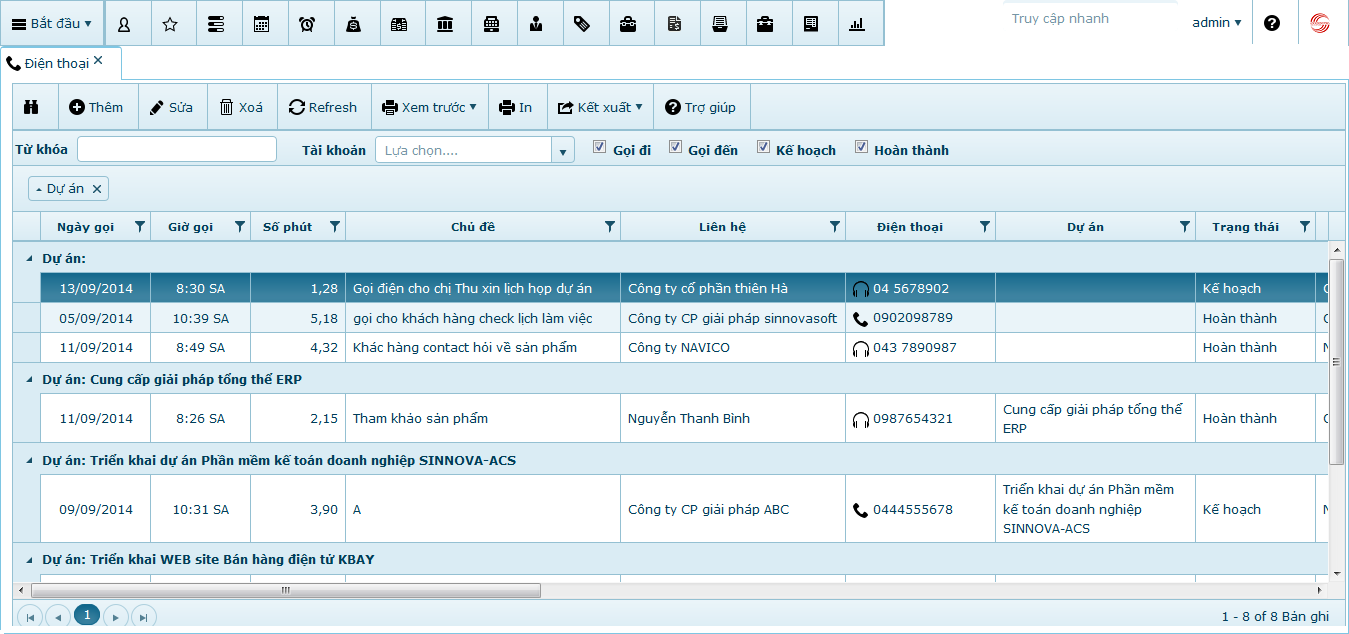Open the star favorites icon in top toolbar
1349x634 pixels.
pos(170,24)
